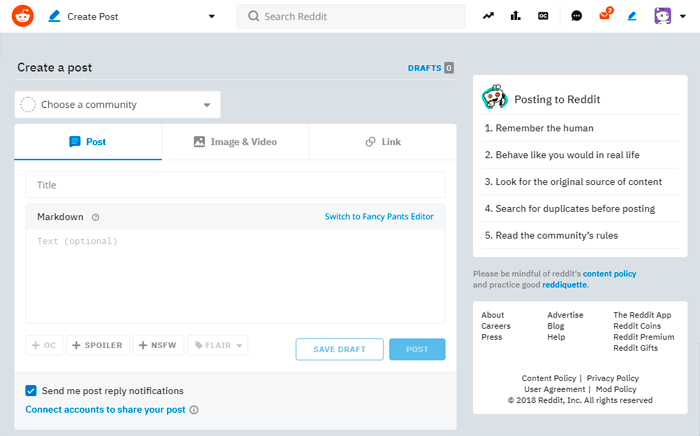Click the search magnifier icon

pyautogui.click(x=254, y=16)
